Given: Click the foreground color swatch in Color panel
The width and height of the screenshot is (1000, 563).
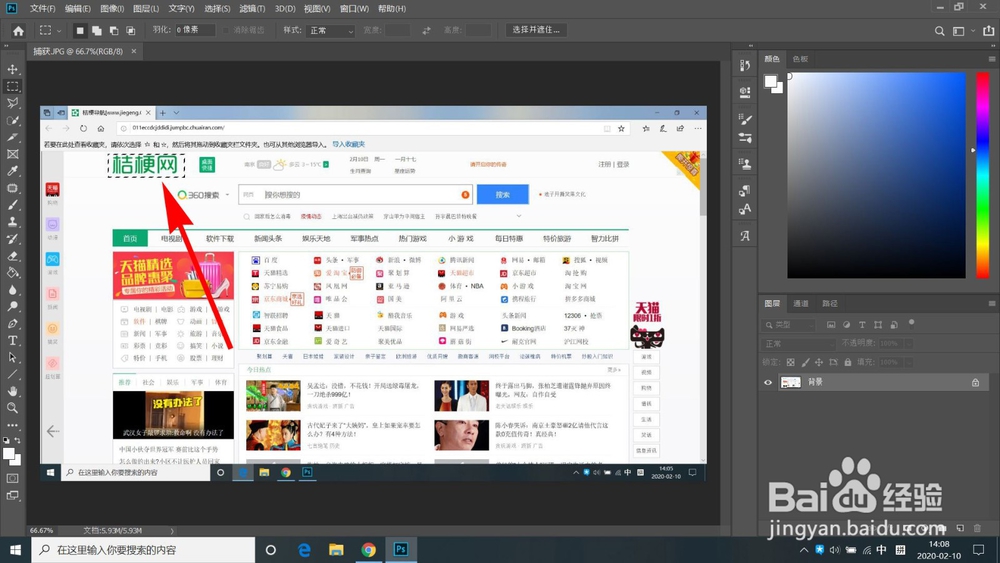Looking at the screenshot, I should [770, 81].
